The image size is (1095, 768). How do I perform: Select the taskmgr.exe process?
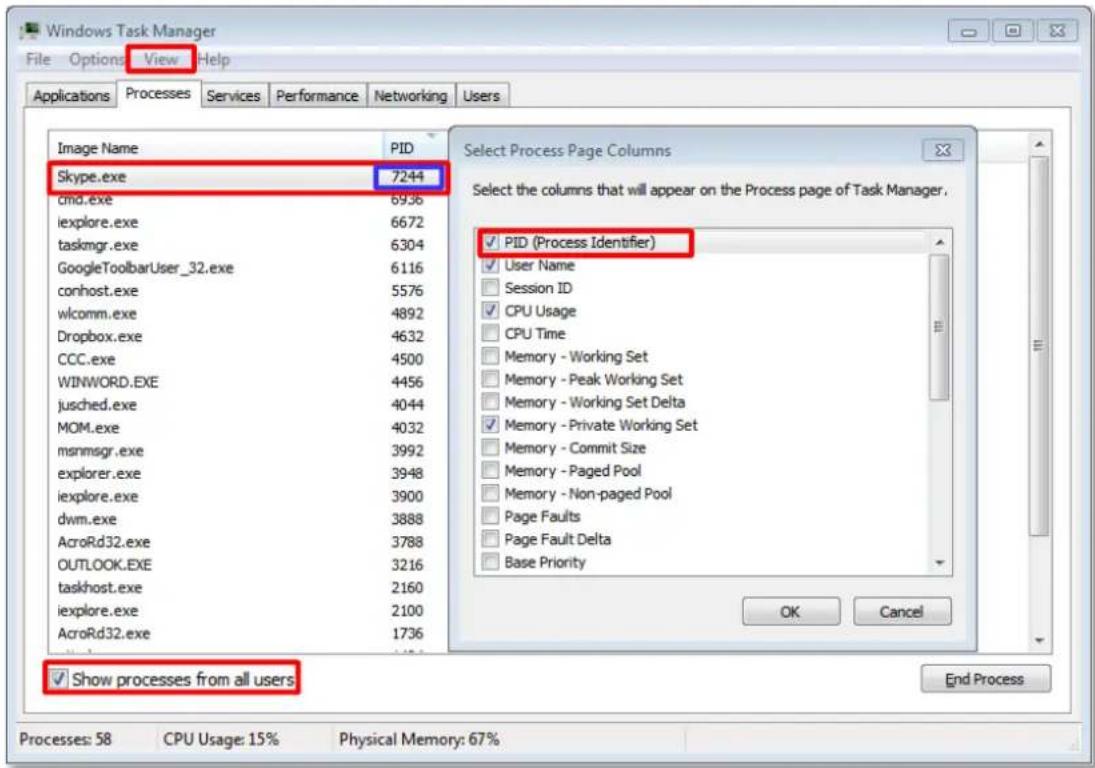247,245
